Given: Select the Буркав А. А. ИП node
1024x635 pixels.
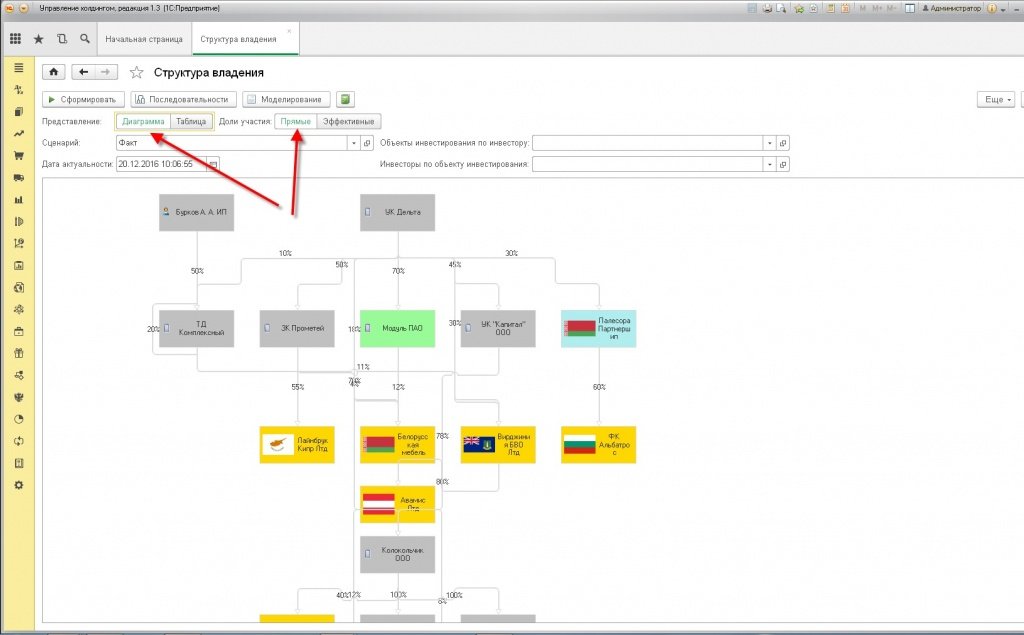Looking at the screenshot, I should [x=197, y=212].
